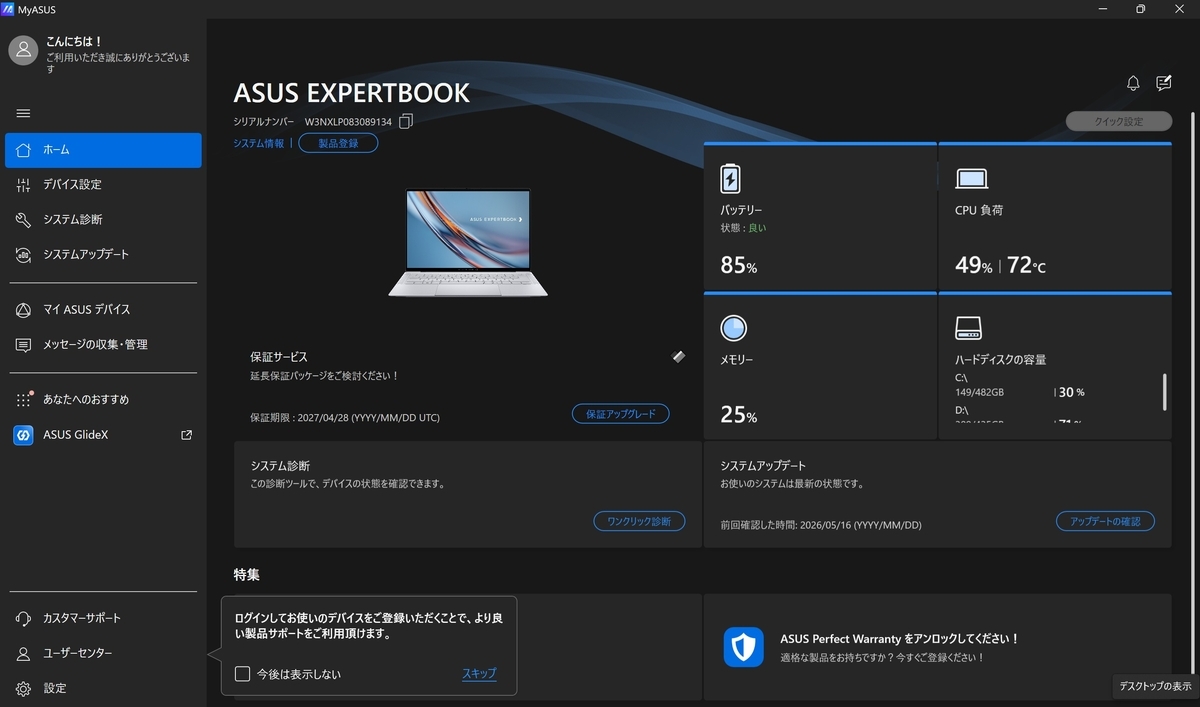The width and height of the screenshot is (1200, 707).
Task: Click the ASUS EXPERTBOOK heading
Action: (x=351, y=93)
